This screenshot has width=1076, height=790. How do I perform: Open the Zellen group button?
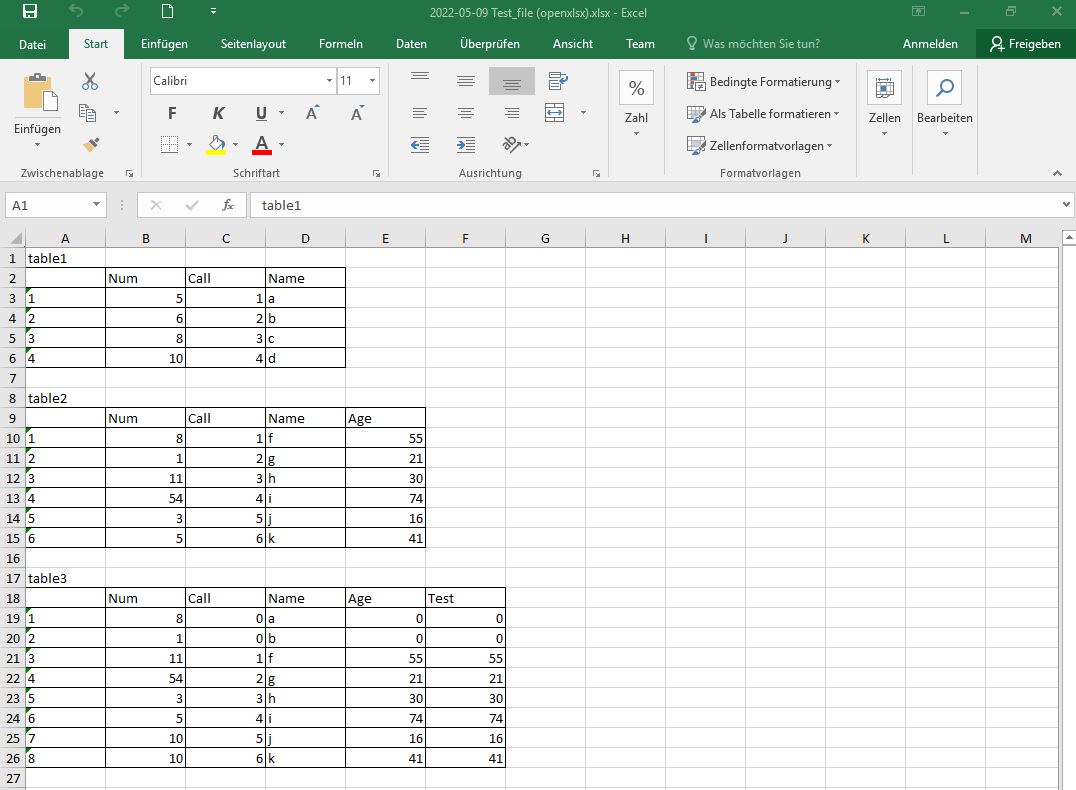[x=885, y=103]
